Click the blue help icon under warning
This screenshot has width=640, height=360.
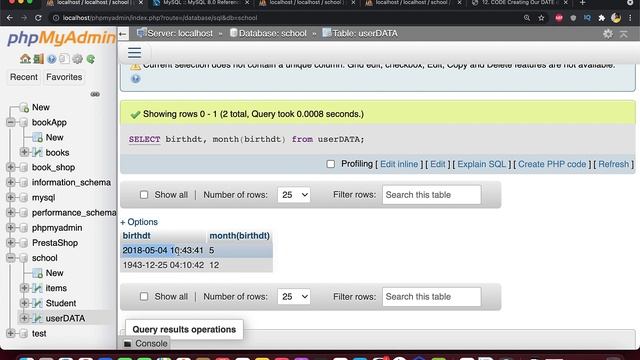pos(136,78)
